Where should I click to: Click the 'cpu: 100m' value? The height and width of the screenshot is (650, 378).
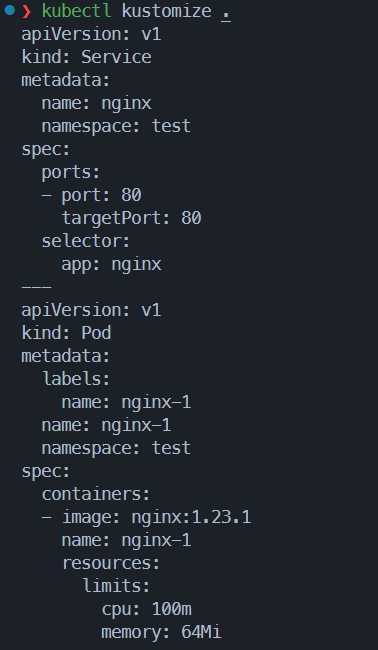pos(147,609)
